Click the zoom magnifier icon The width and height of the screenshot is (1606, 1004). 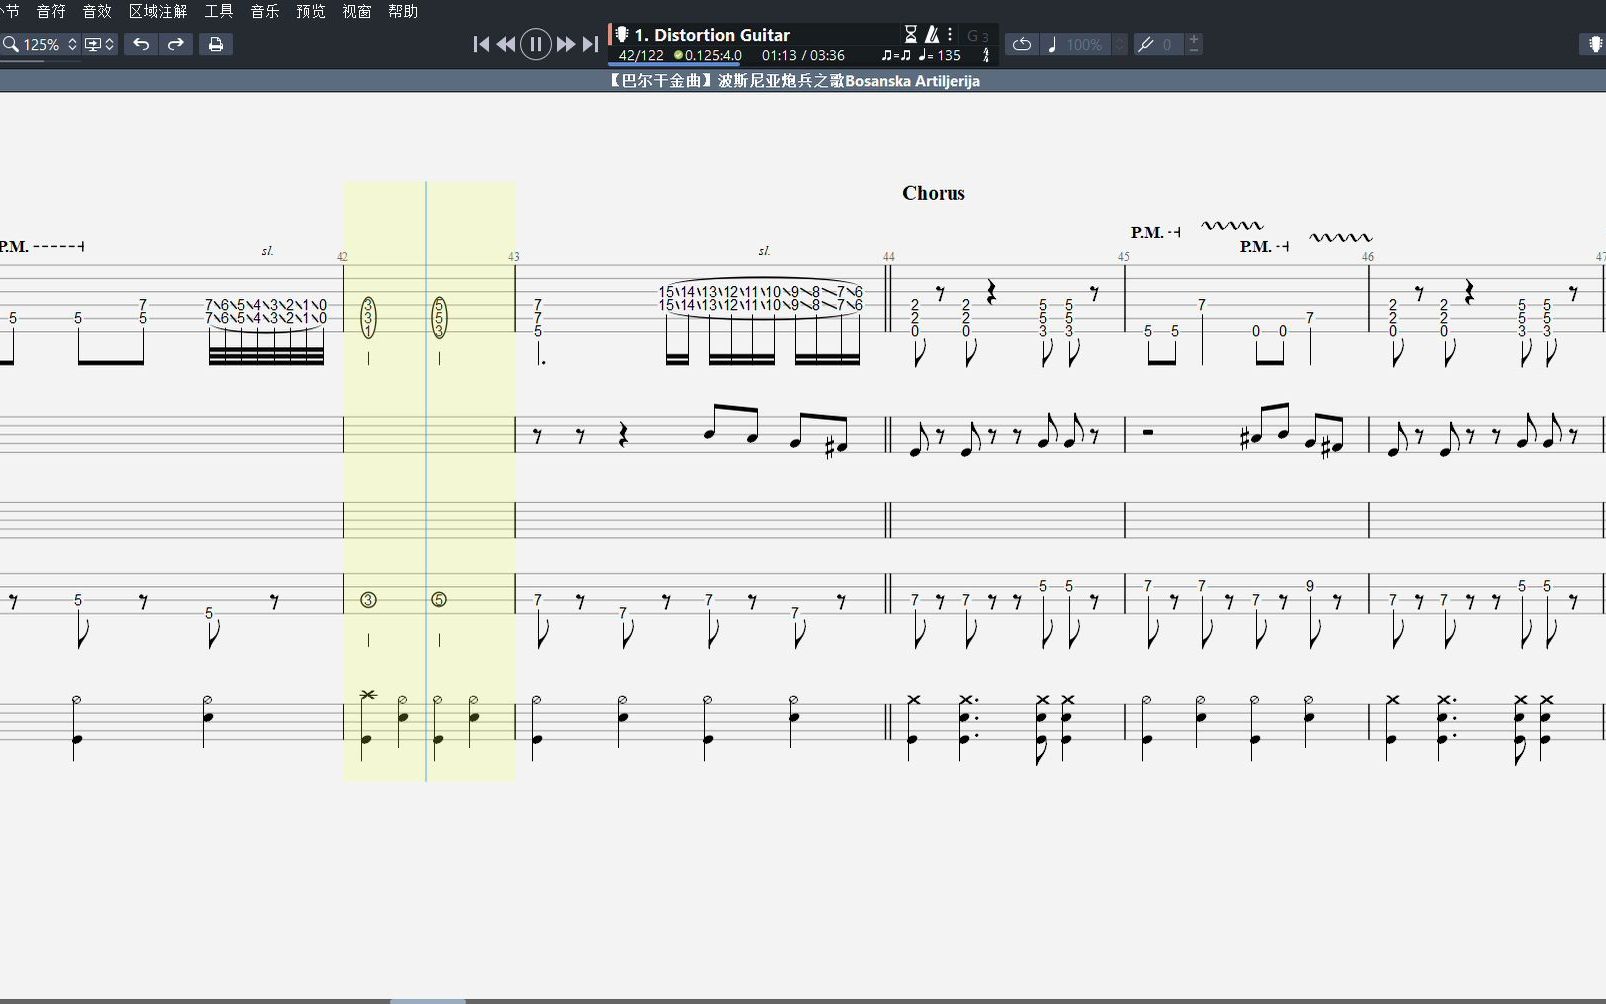point(10,44)
